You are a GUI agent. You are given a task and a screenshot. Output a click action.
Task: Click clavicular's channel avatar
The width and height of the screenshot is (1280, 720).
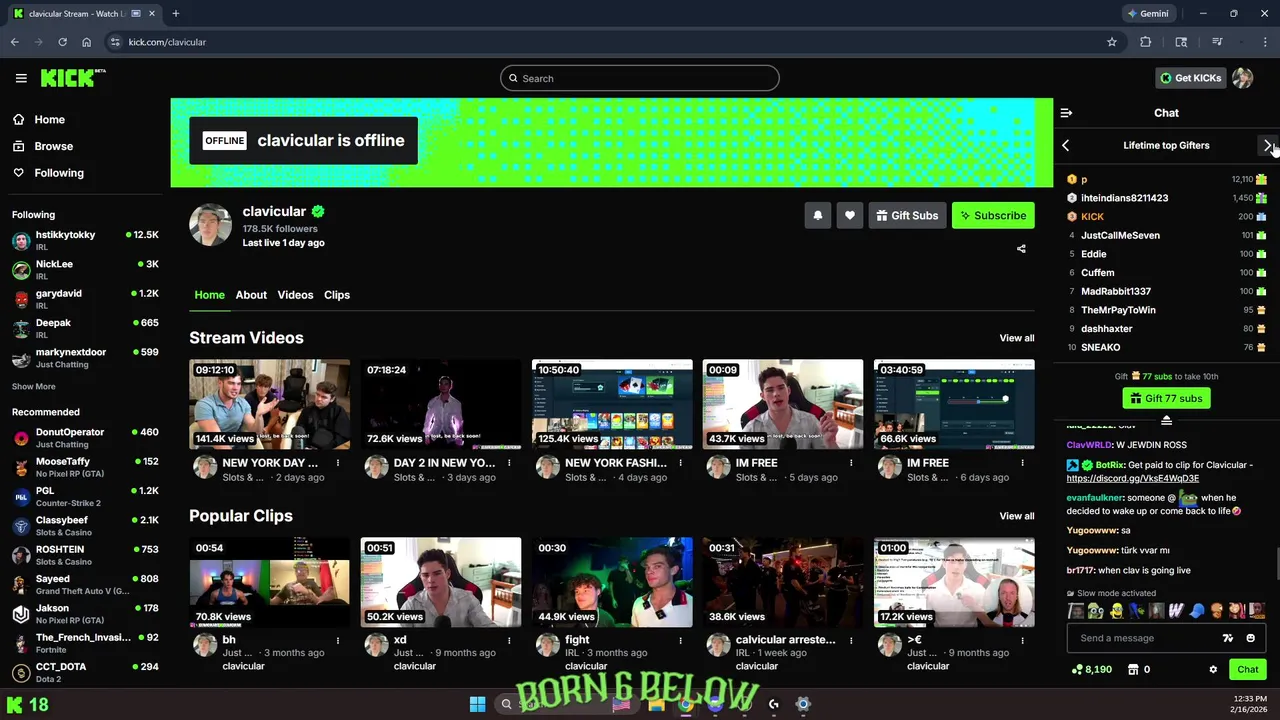210,225
